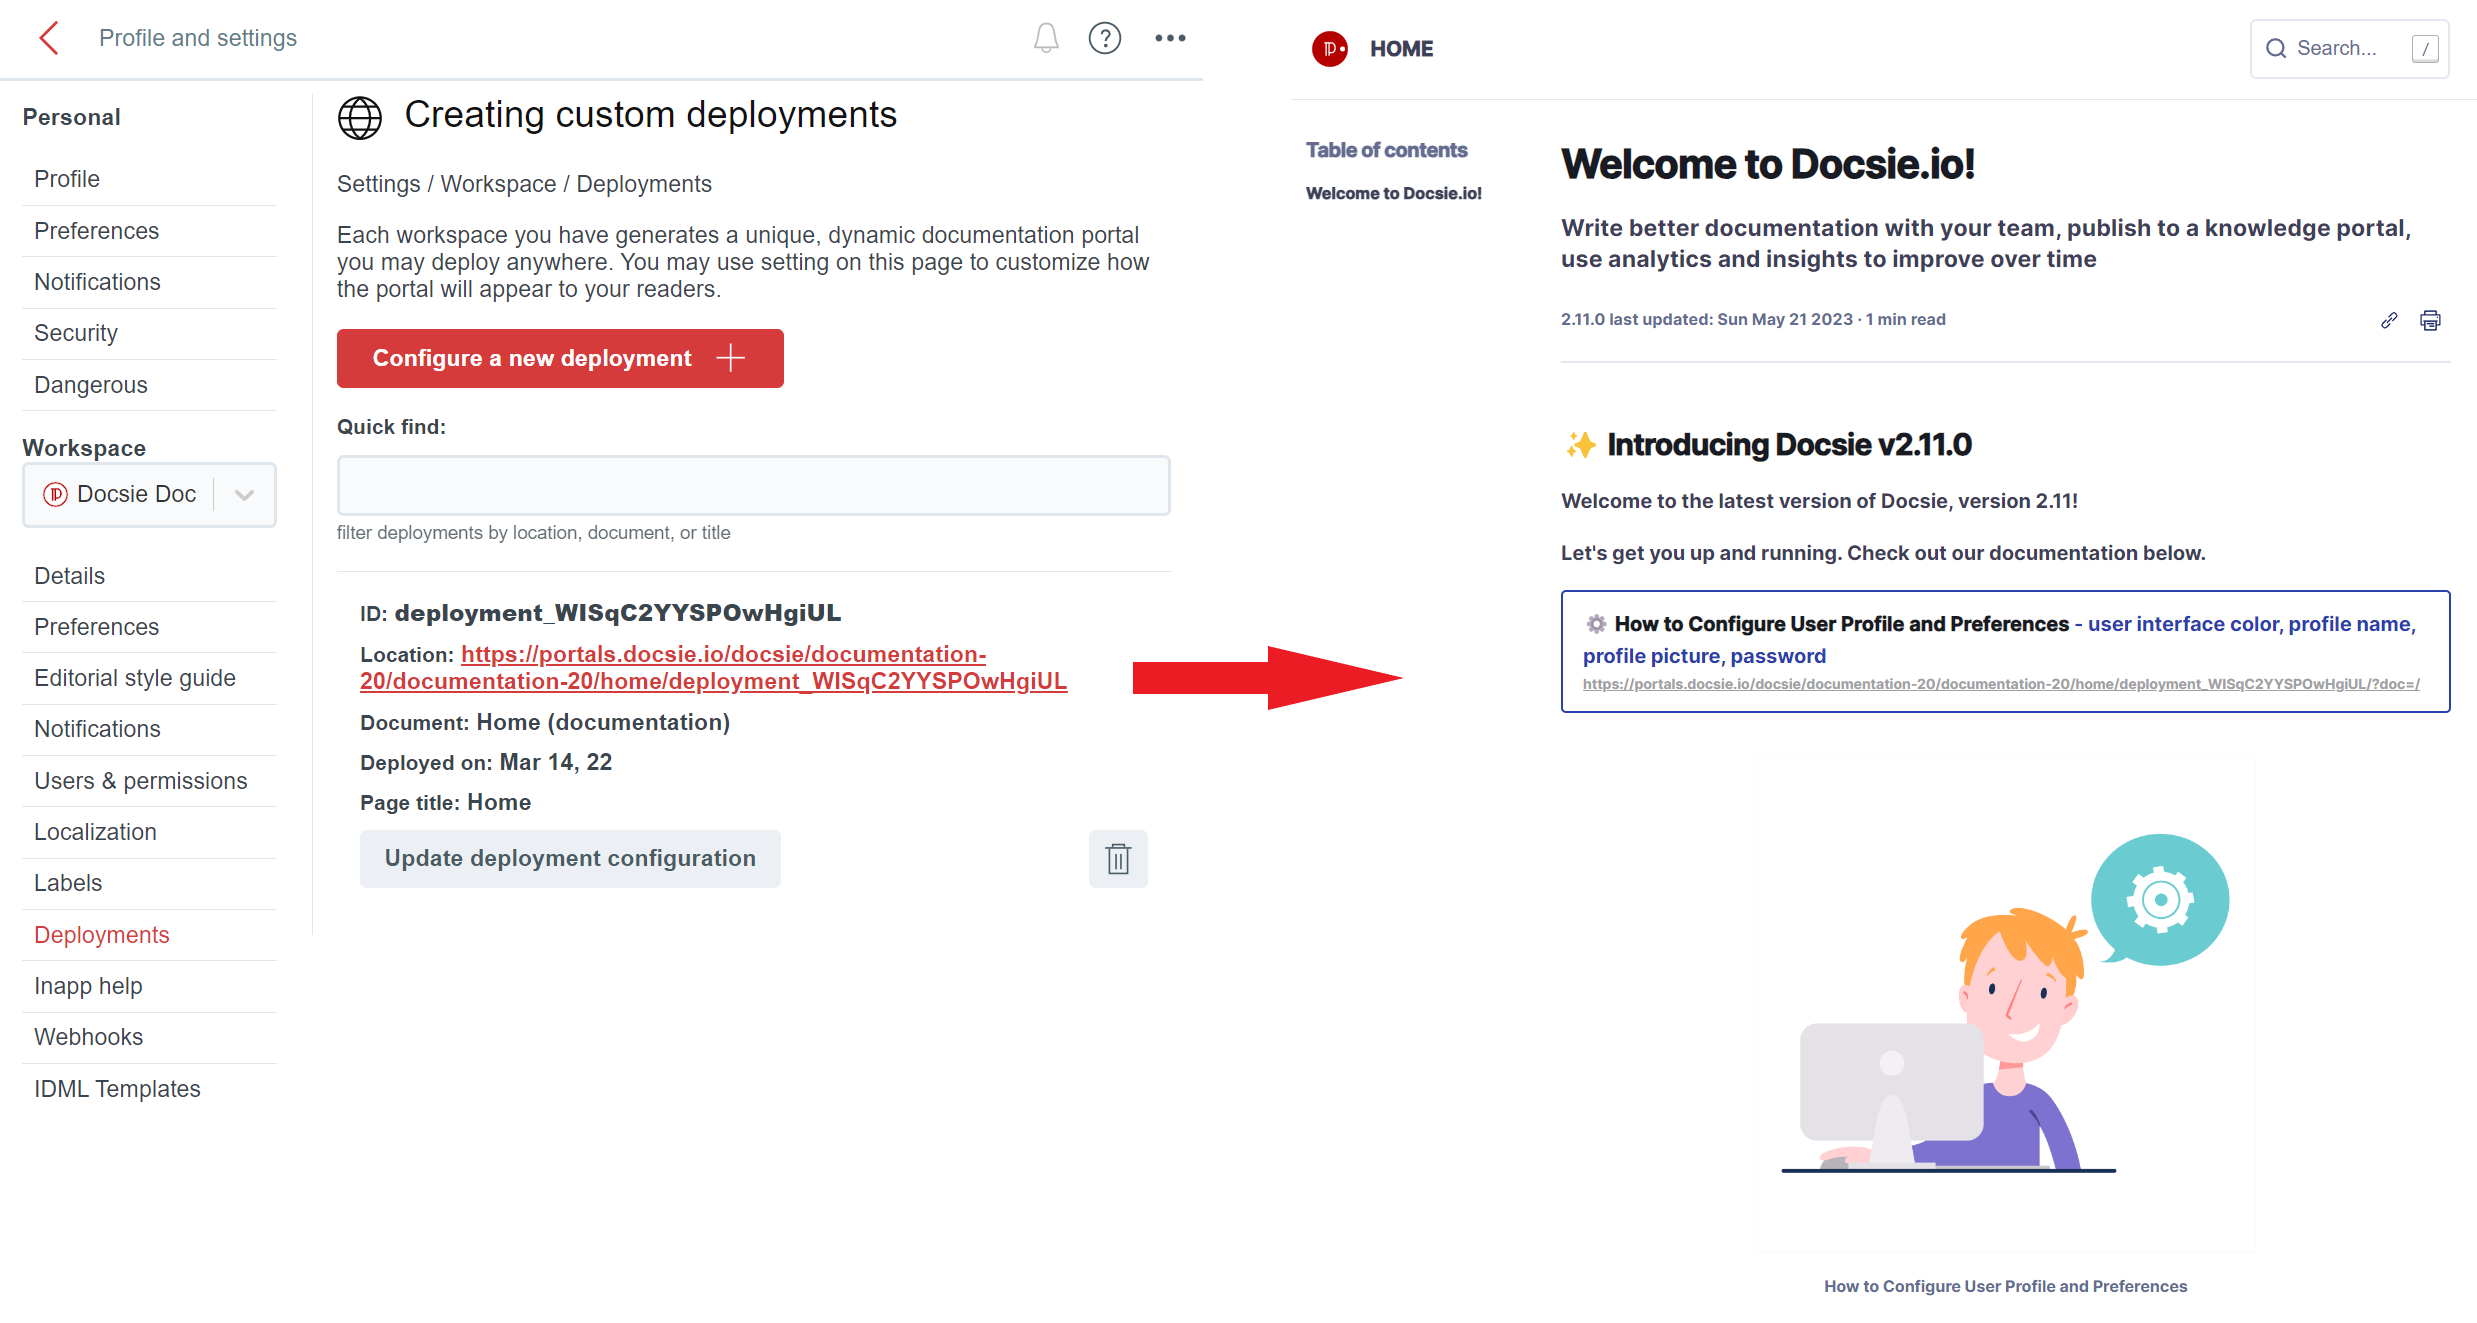
Task: Expand the Docsie Doc workspace dropdown
Action: coord(244,494)
